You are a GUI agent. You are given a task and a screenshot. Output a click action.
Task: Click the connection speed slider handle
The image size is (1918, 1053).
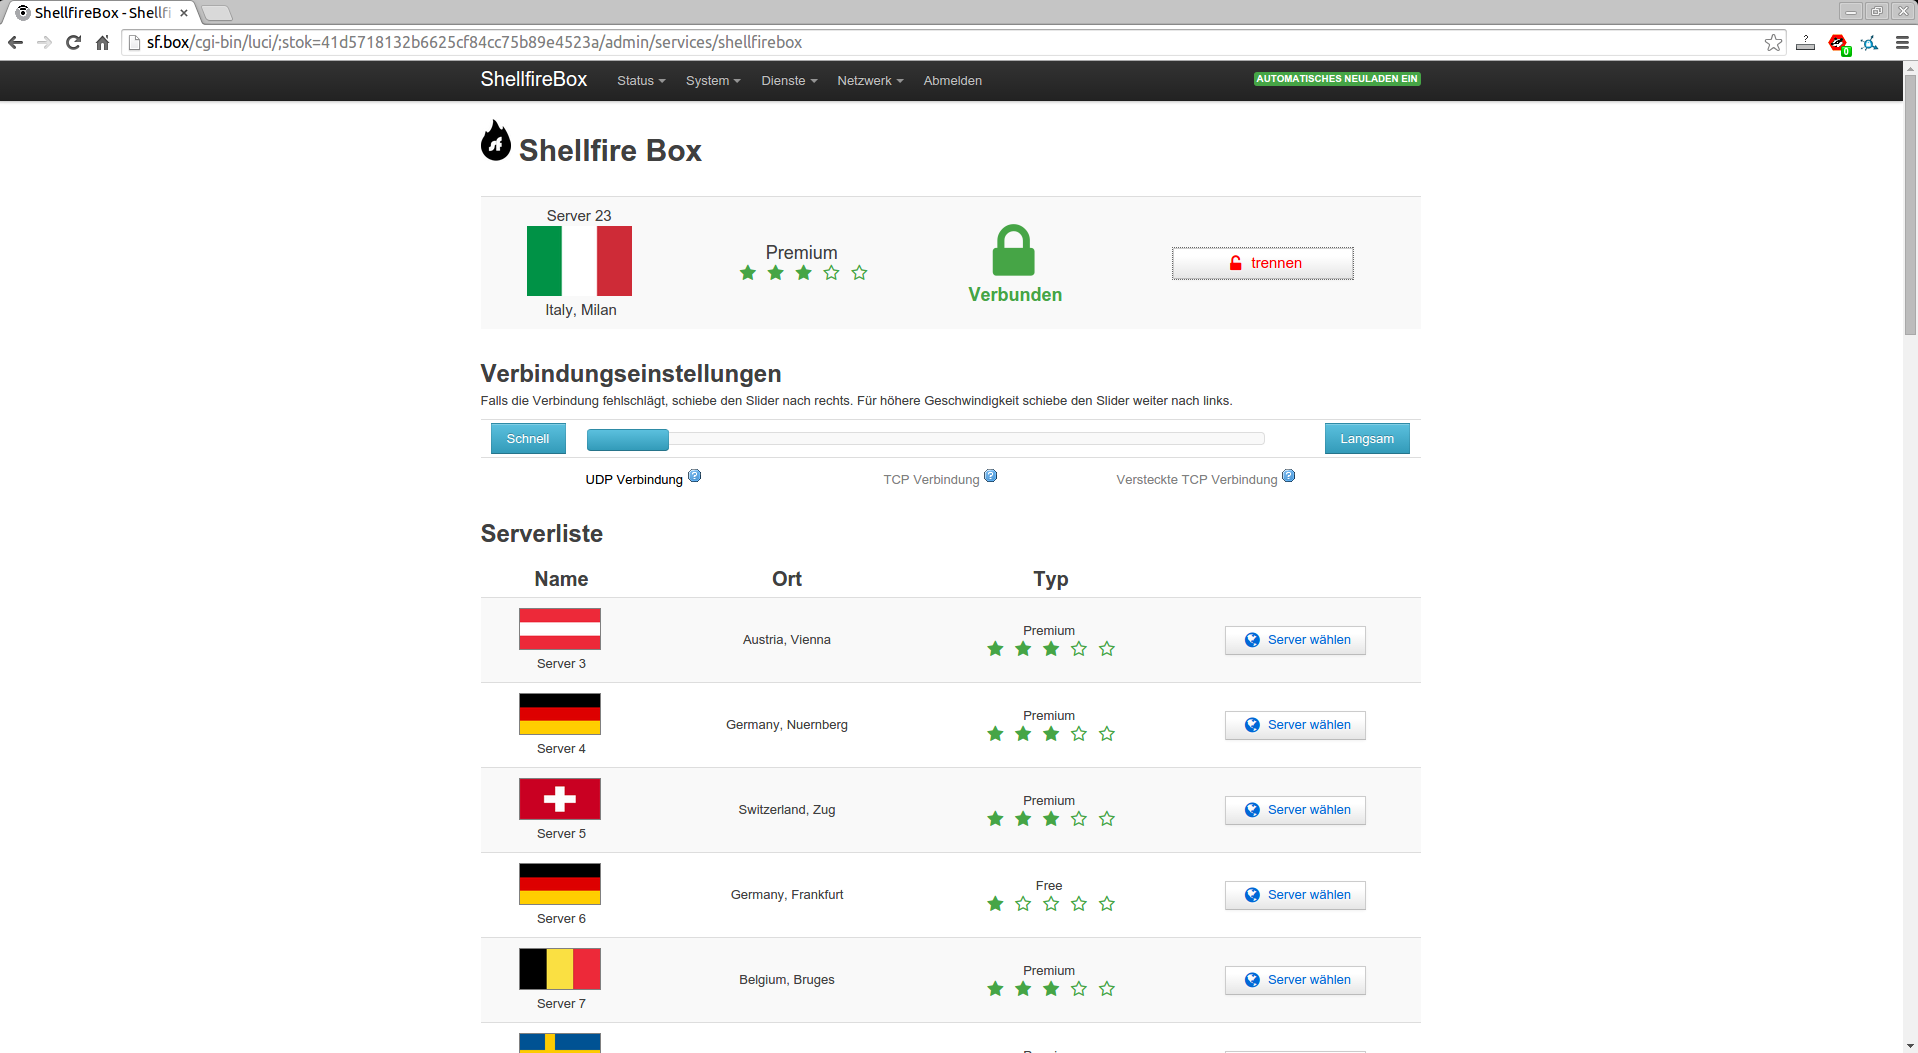point(627,439)
